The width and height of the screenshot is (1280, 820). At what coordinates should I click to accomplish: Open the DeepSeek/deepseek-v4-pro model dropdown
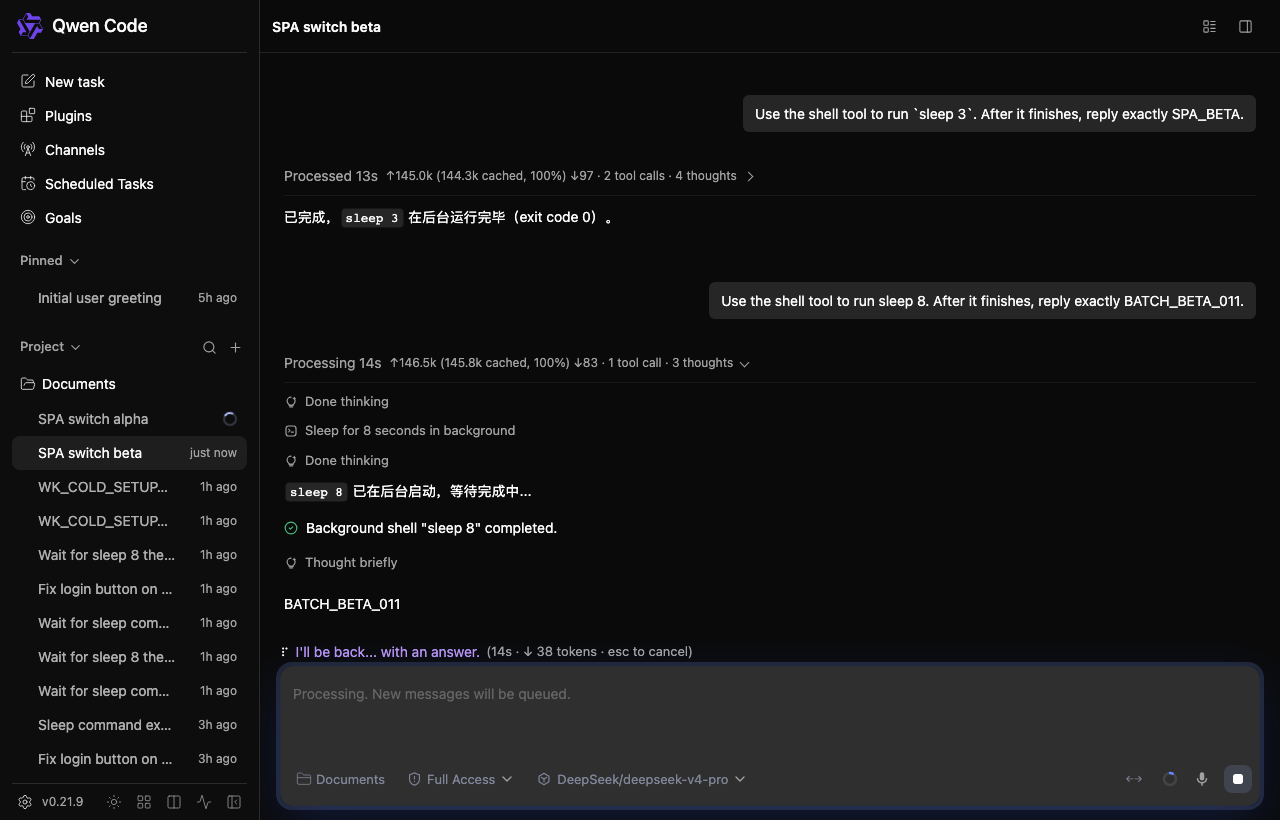pyautogui.click(x=641, y=779)
